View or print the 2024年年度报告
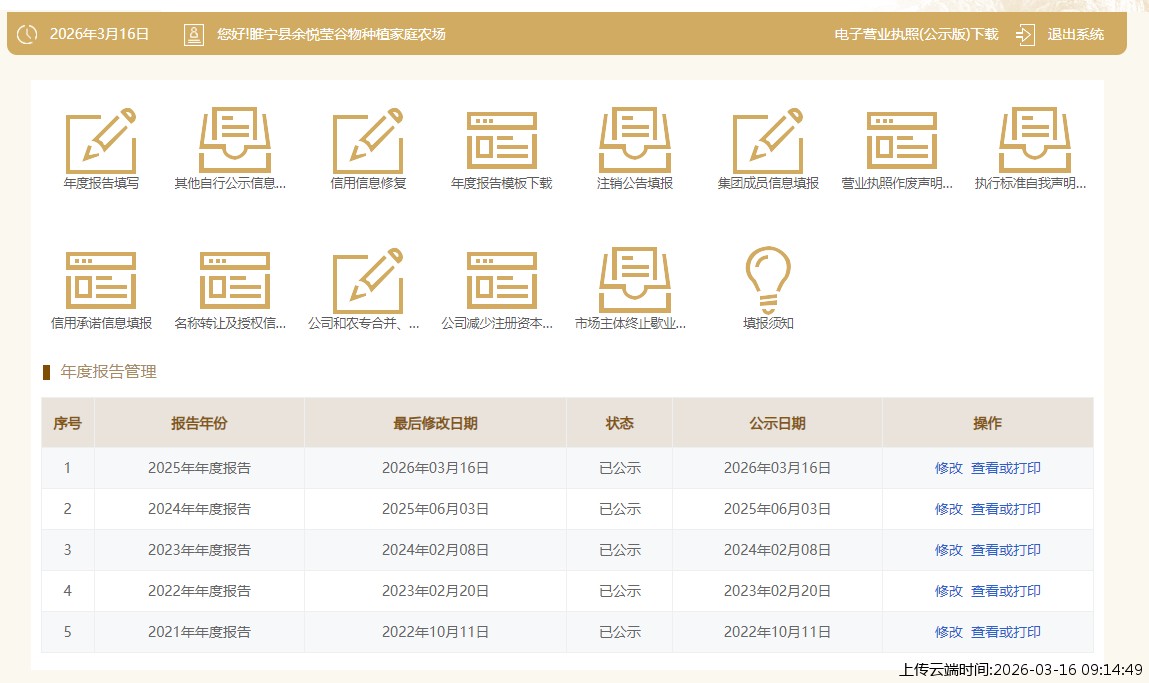 (1006, 509)
